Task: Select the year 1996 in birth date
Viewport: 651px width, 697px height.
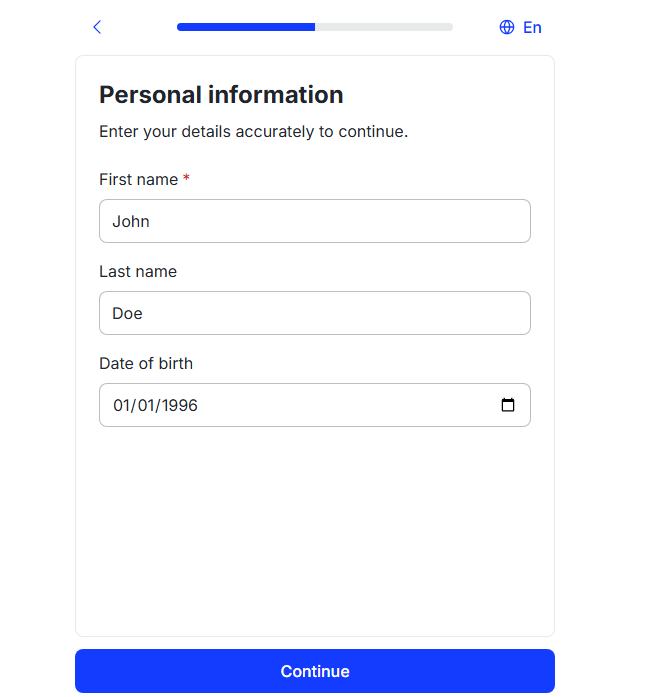Action: click(x=178, y=406)
